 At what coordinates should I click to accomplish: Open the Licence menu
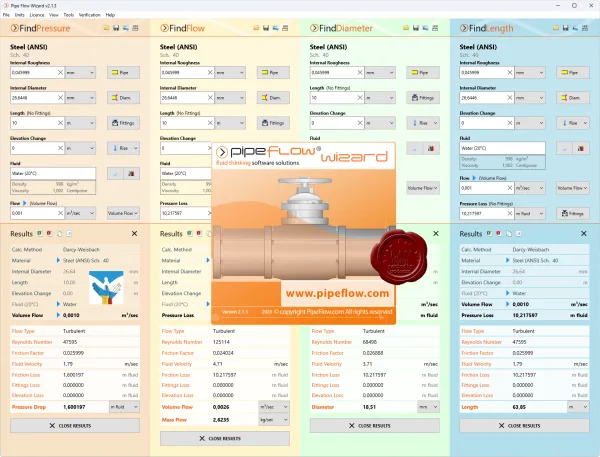coord(37,15)
